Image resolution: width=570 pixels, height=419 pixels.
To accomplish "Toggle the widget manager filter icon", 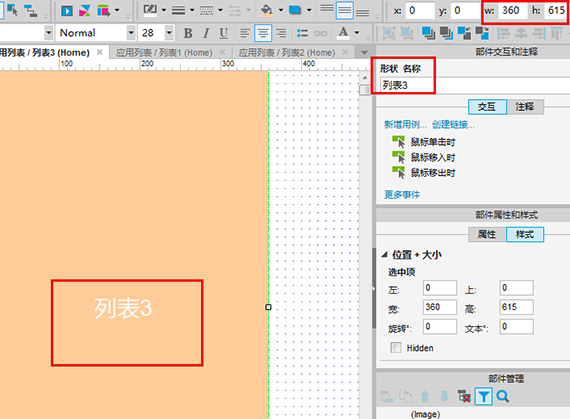I will 483,396.
